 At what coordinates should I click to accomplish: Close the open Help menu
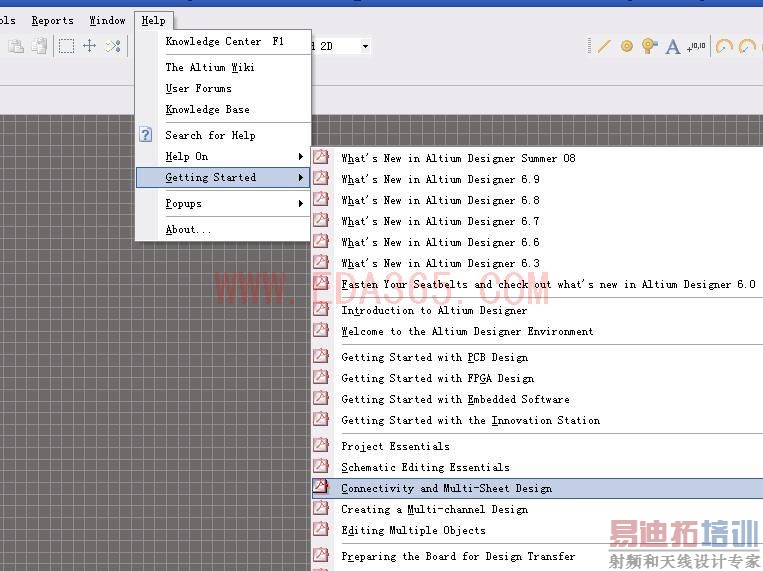tap(153, 20)
